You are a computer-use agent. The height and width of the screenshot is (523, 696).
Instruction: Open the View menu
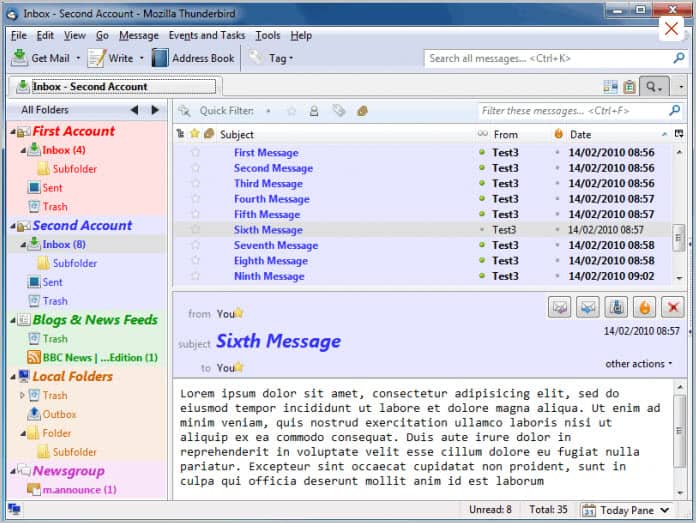pyautogui.click(x=75, y=35)
